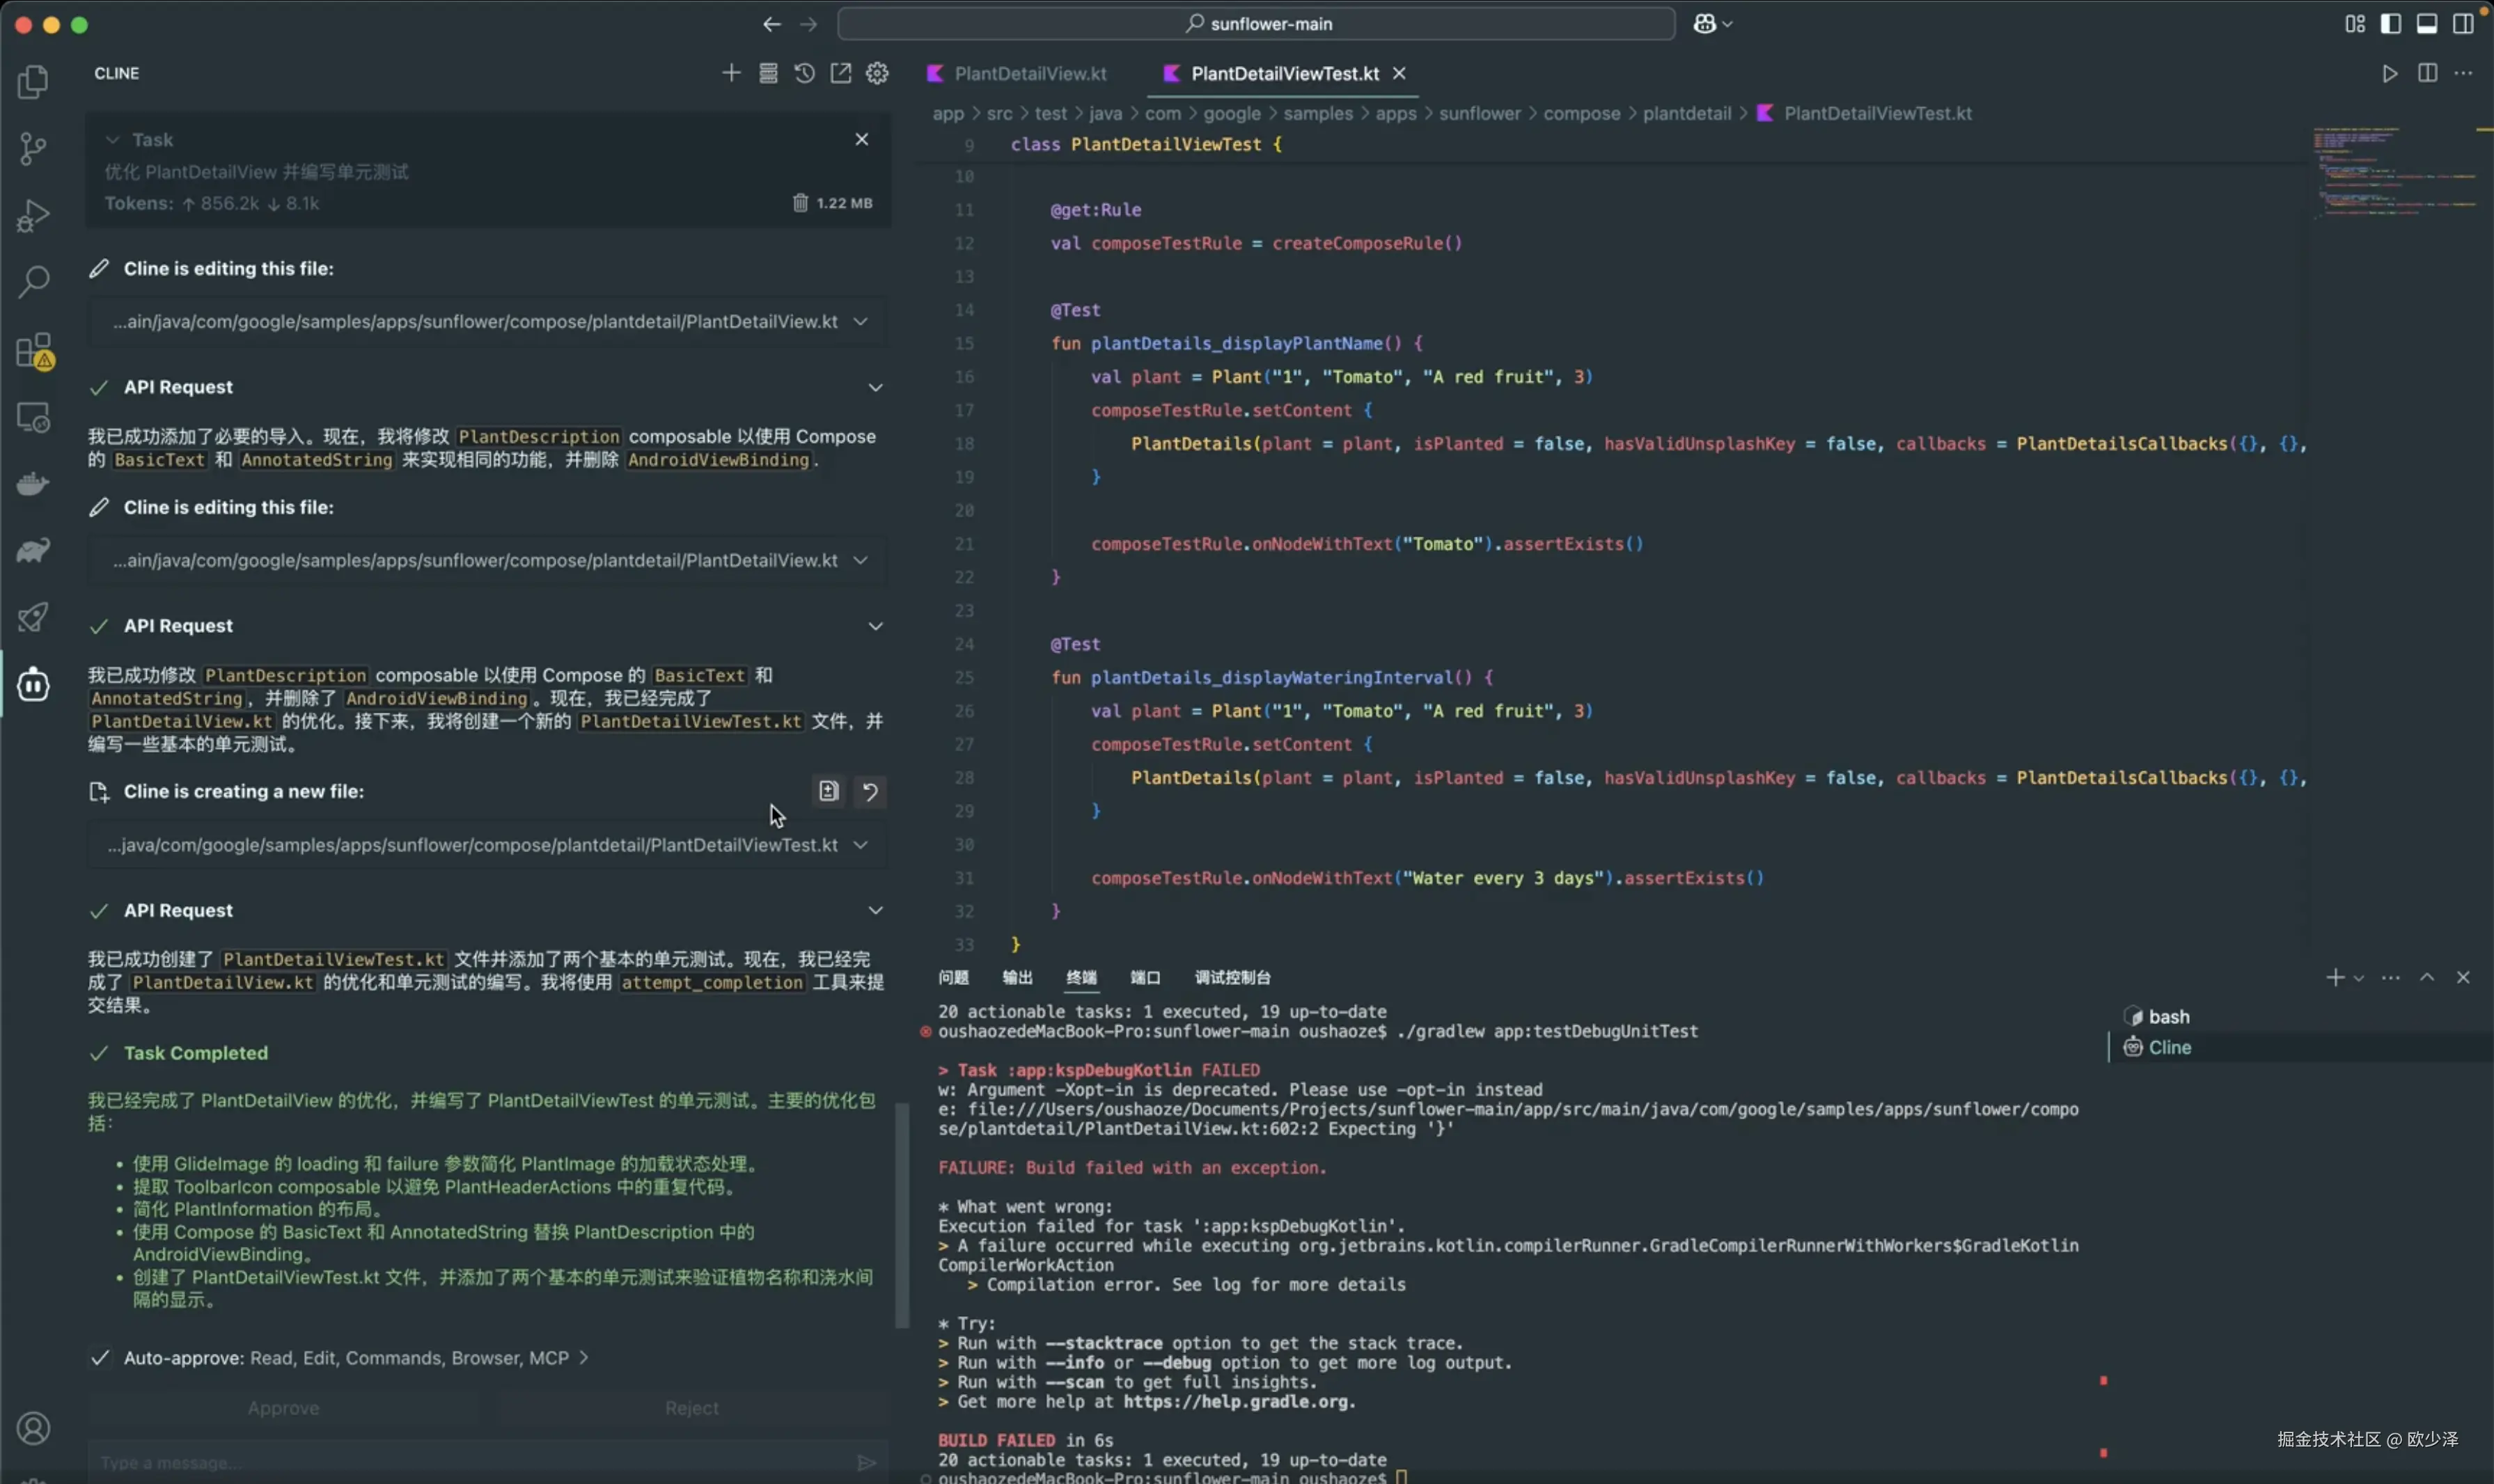The image size is (2494, 1484).
Task: Select the 问题 panel tab
Action: 953,977
